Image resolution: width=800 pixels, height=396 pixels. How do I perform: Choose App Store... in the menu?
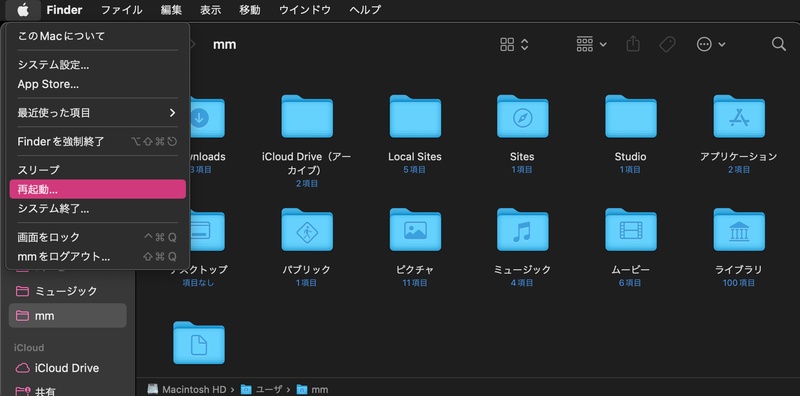click(97, 84)
